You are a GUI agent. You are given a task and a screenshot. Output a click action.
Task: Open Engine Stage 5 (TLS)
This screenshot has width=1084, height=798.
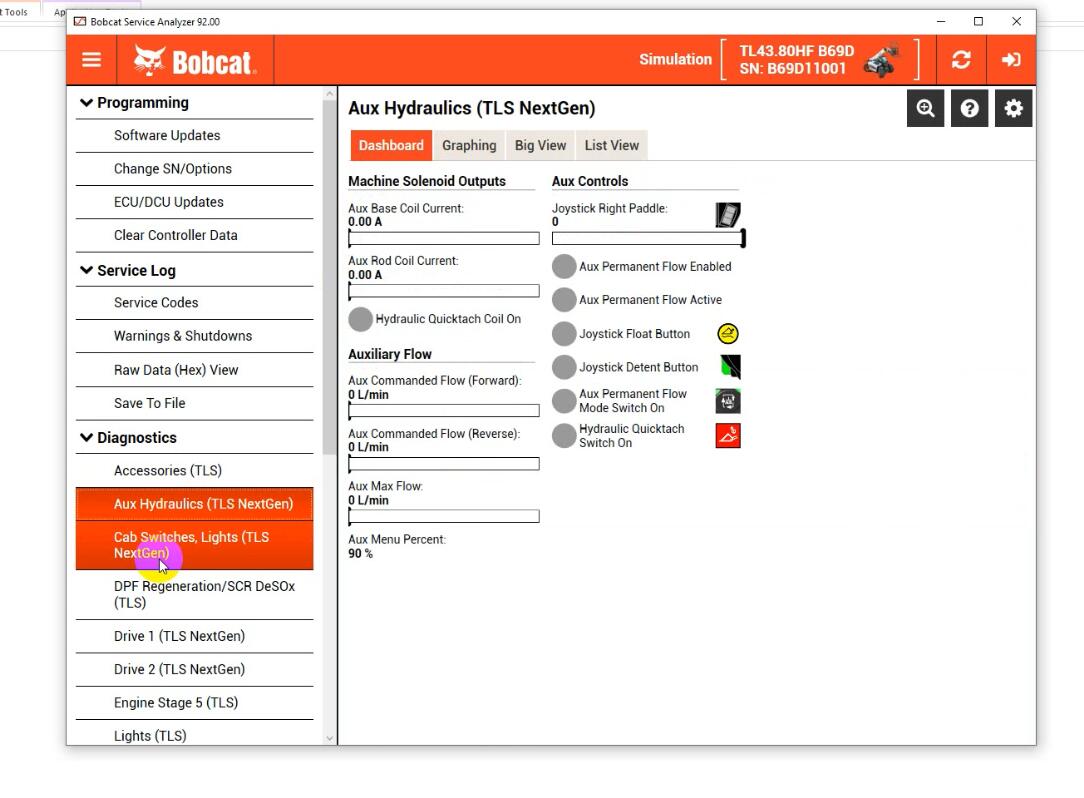coord(194,703)
